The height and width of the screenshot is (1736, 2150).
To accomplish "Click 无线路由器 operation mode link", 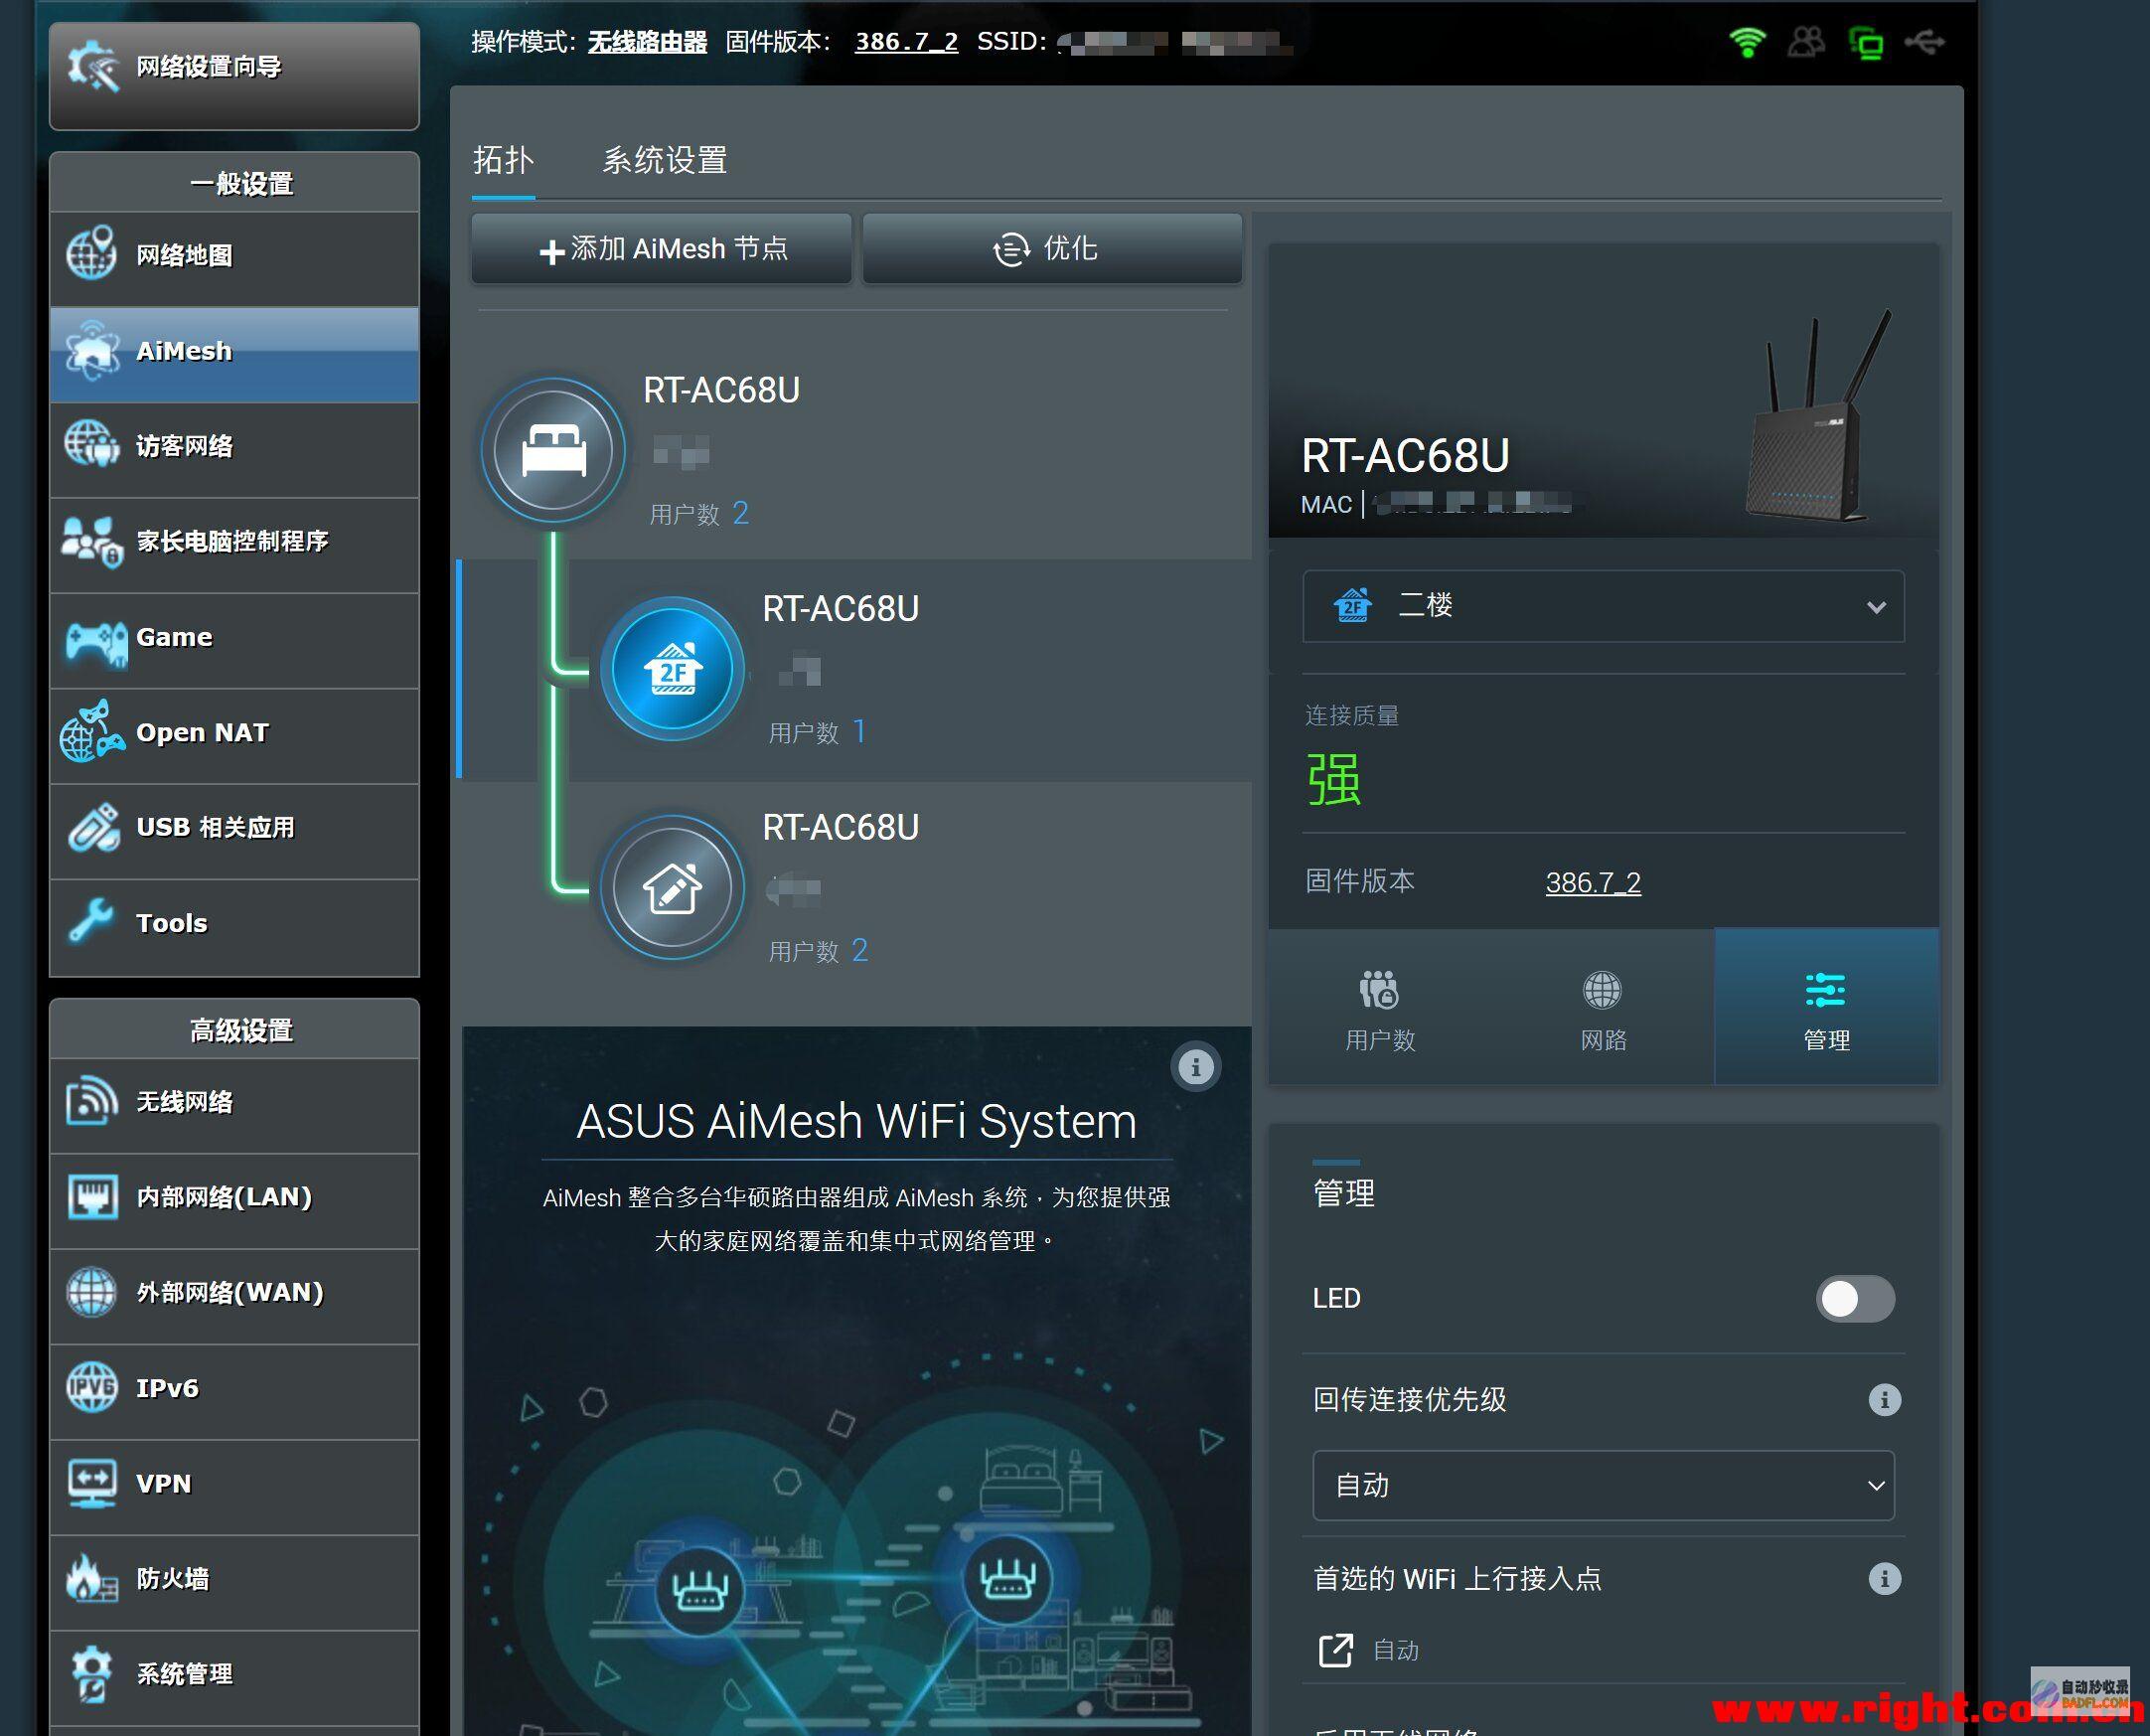I will coord(647,42).
